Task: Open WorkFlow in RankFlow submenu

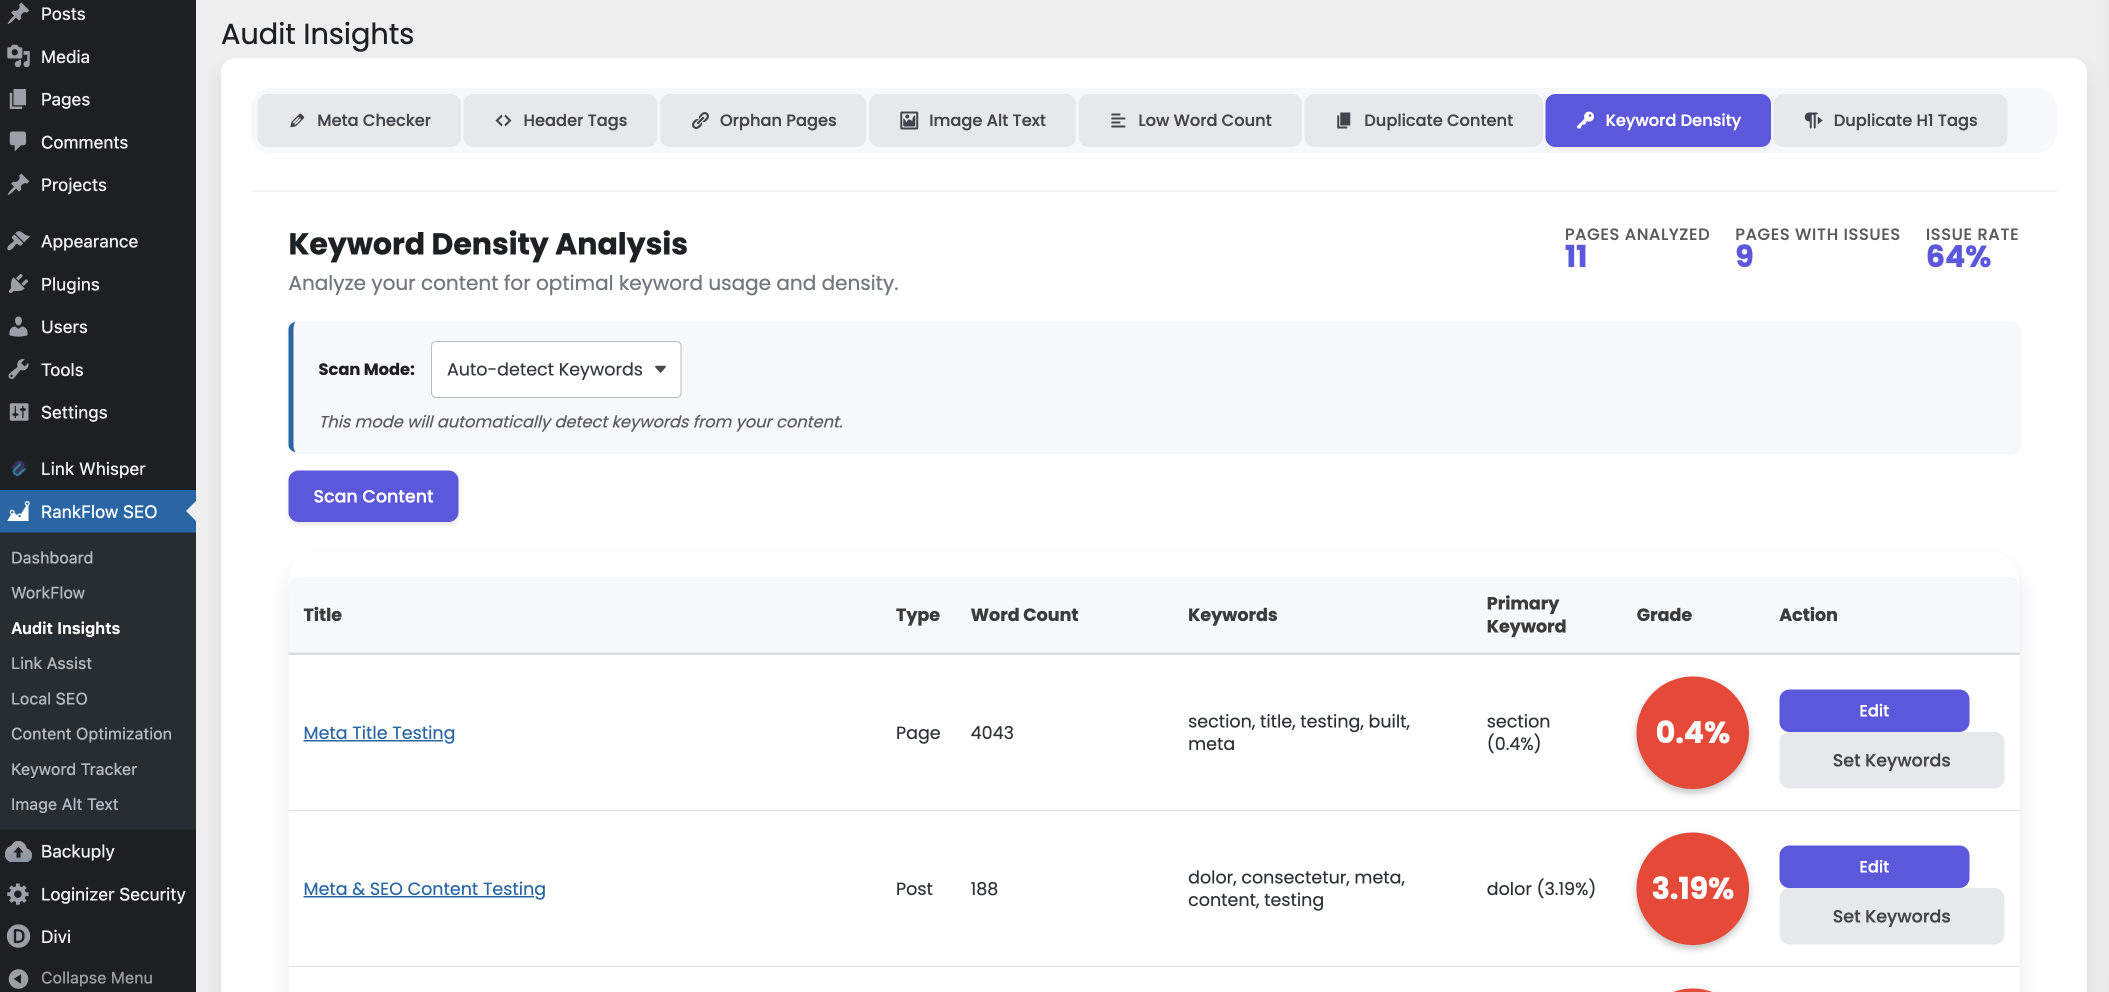Action: click(48, 593)
